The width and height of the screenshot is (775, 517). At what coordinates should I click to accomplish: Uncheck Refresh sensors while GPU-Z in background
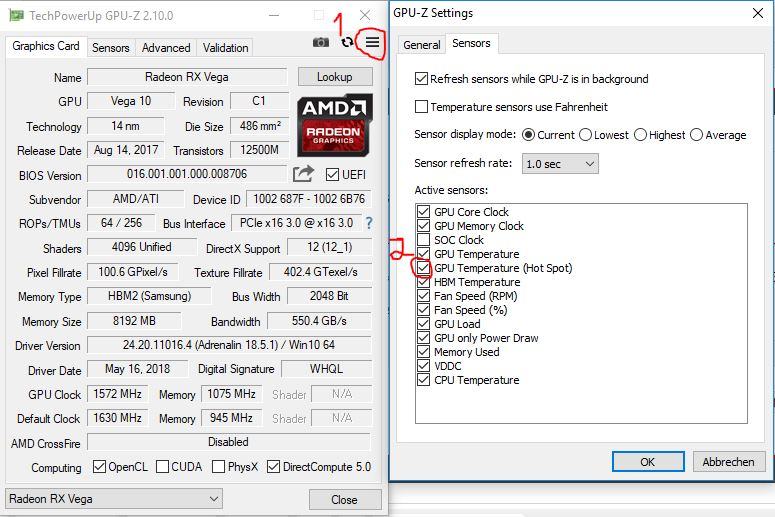(x=421, y=79)
